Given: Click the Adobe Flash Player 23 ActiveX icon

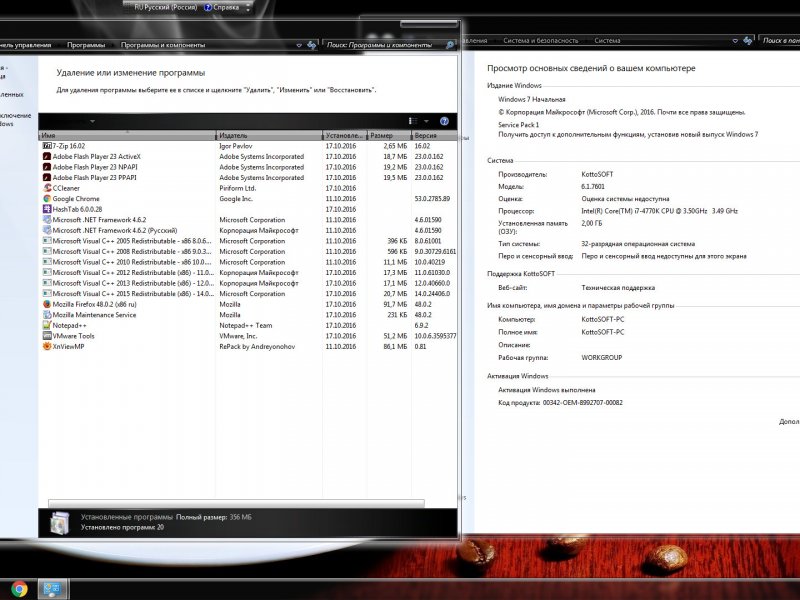Looking at the screenshot, I should (x=47, y=157).
